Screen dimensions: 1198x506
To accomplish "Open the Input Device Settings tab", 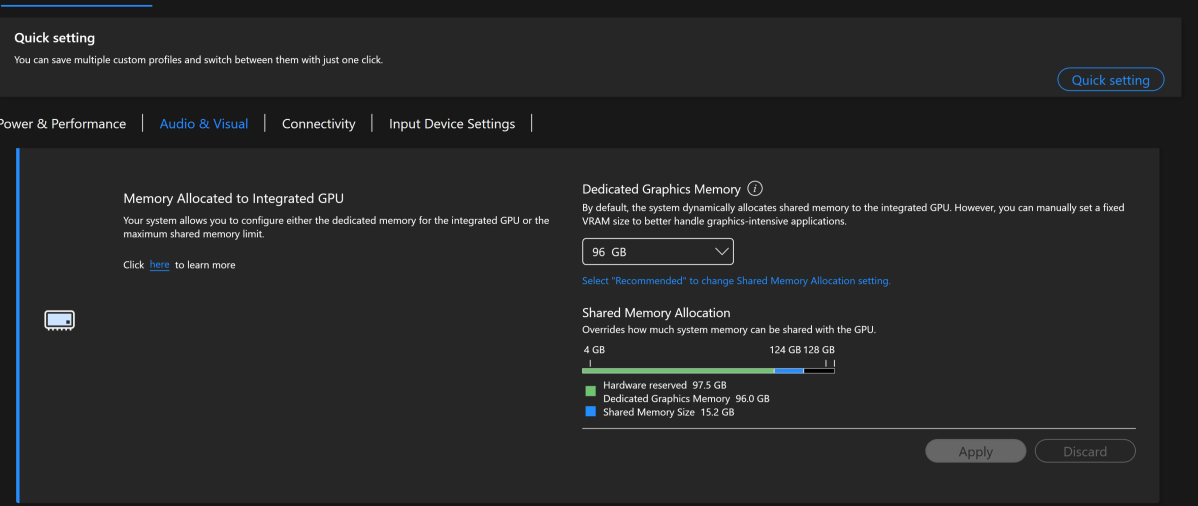I will 452,124.
